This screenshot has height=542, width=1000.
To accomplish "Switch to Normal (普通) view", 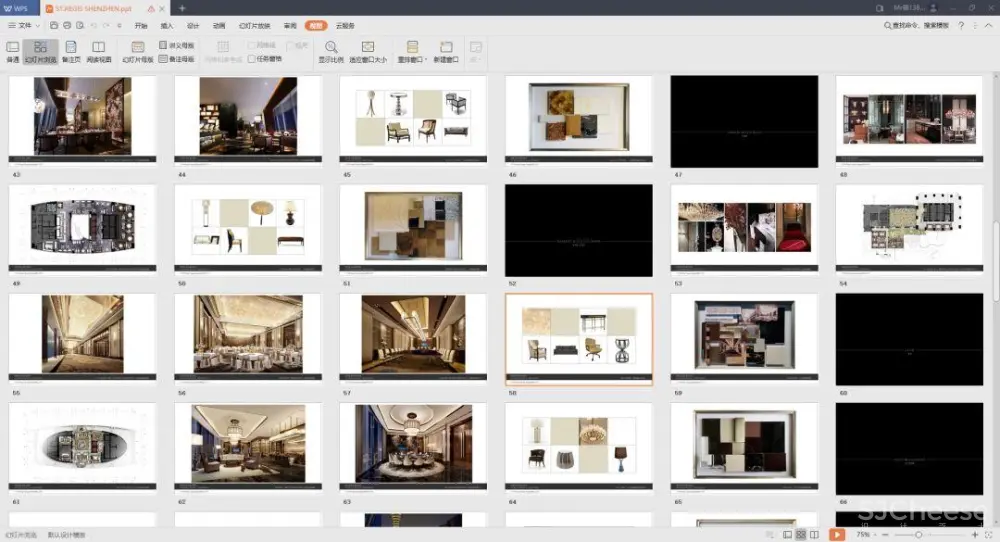I will (x=13, y=51).
